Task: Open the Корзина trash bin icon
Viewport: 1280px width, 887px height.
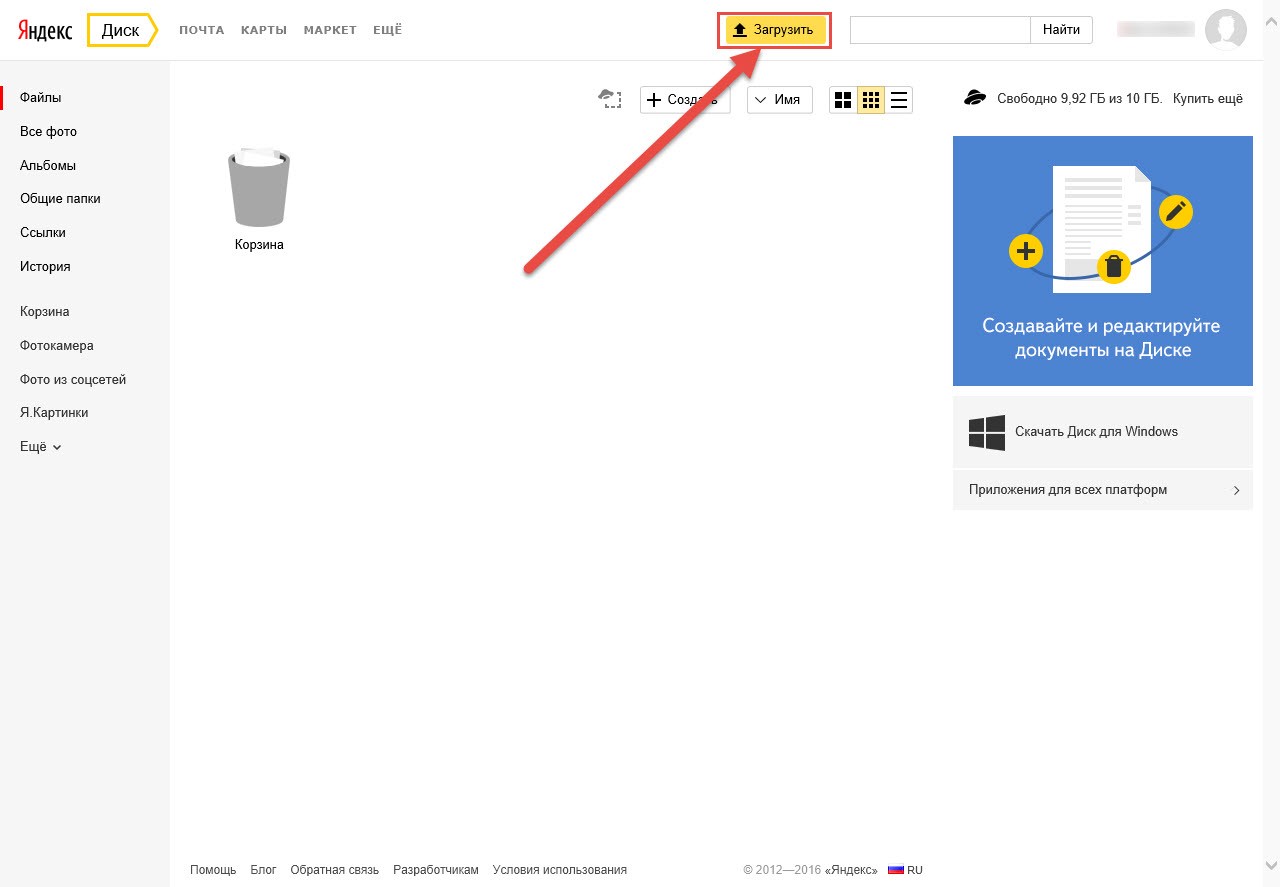Action: tap(259, 190)
